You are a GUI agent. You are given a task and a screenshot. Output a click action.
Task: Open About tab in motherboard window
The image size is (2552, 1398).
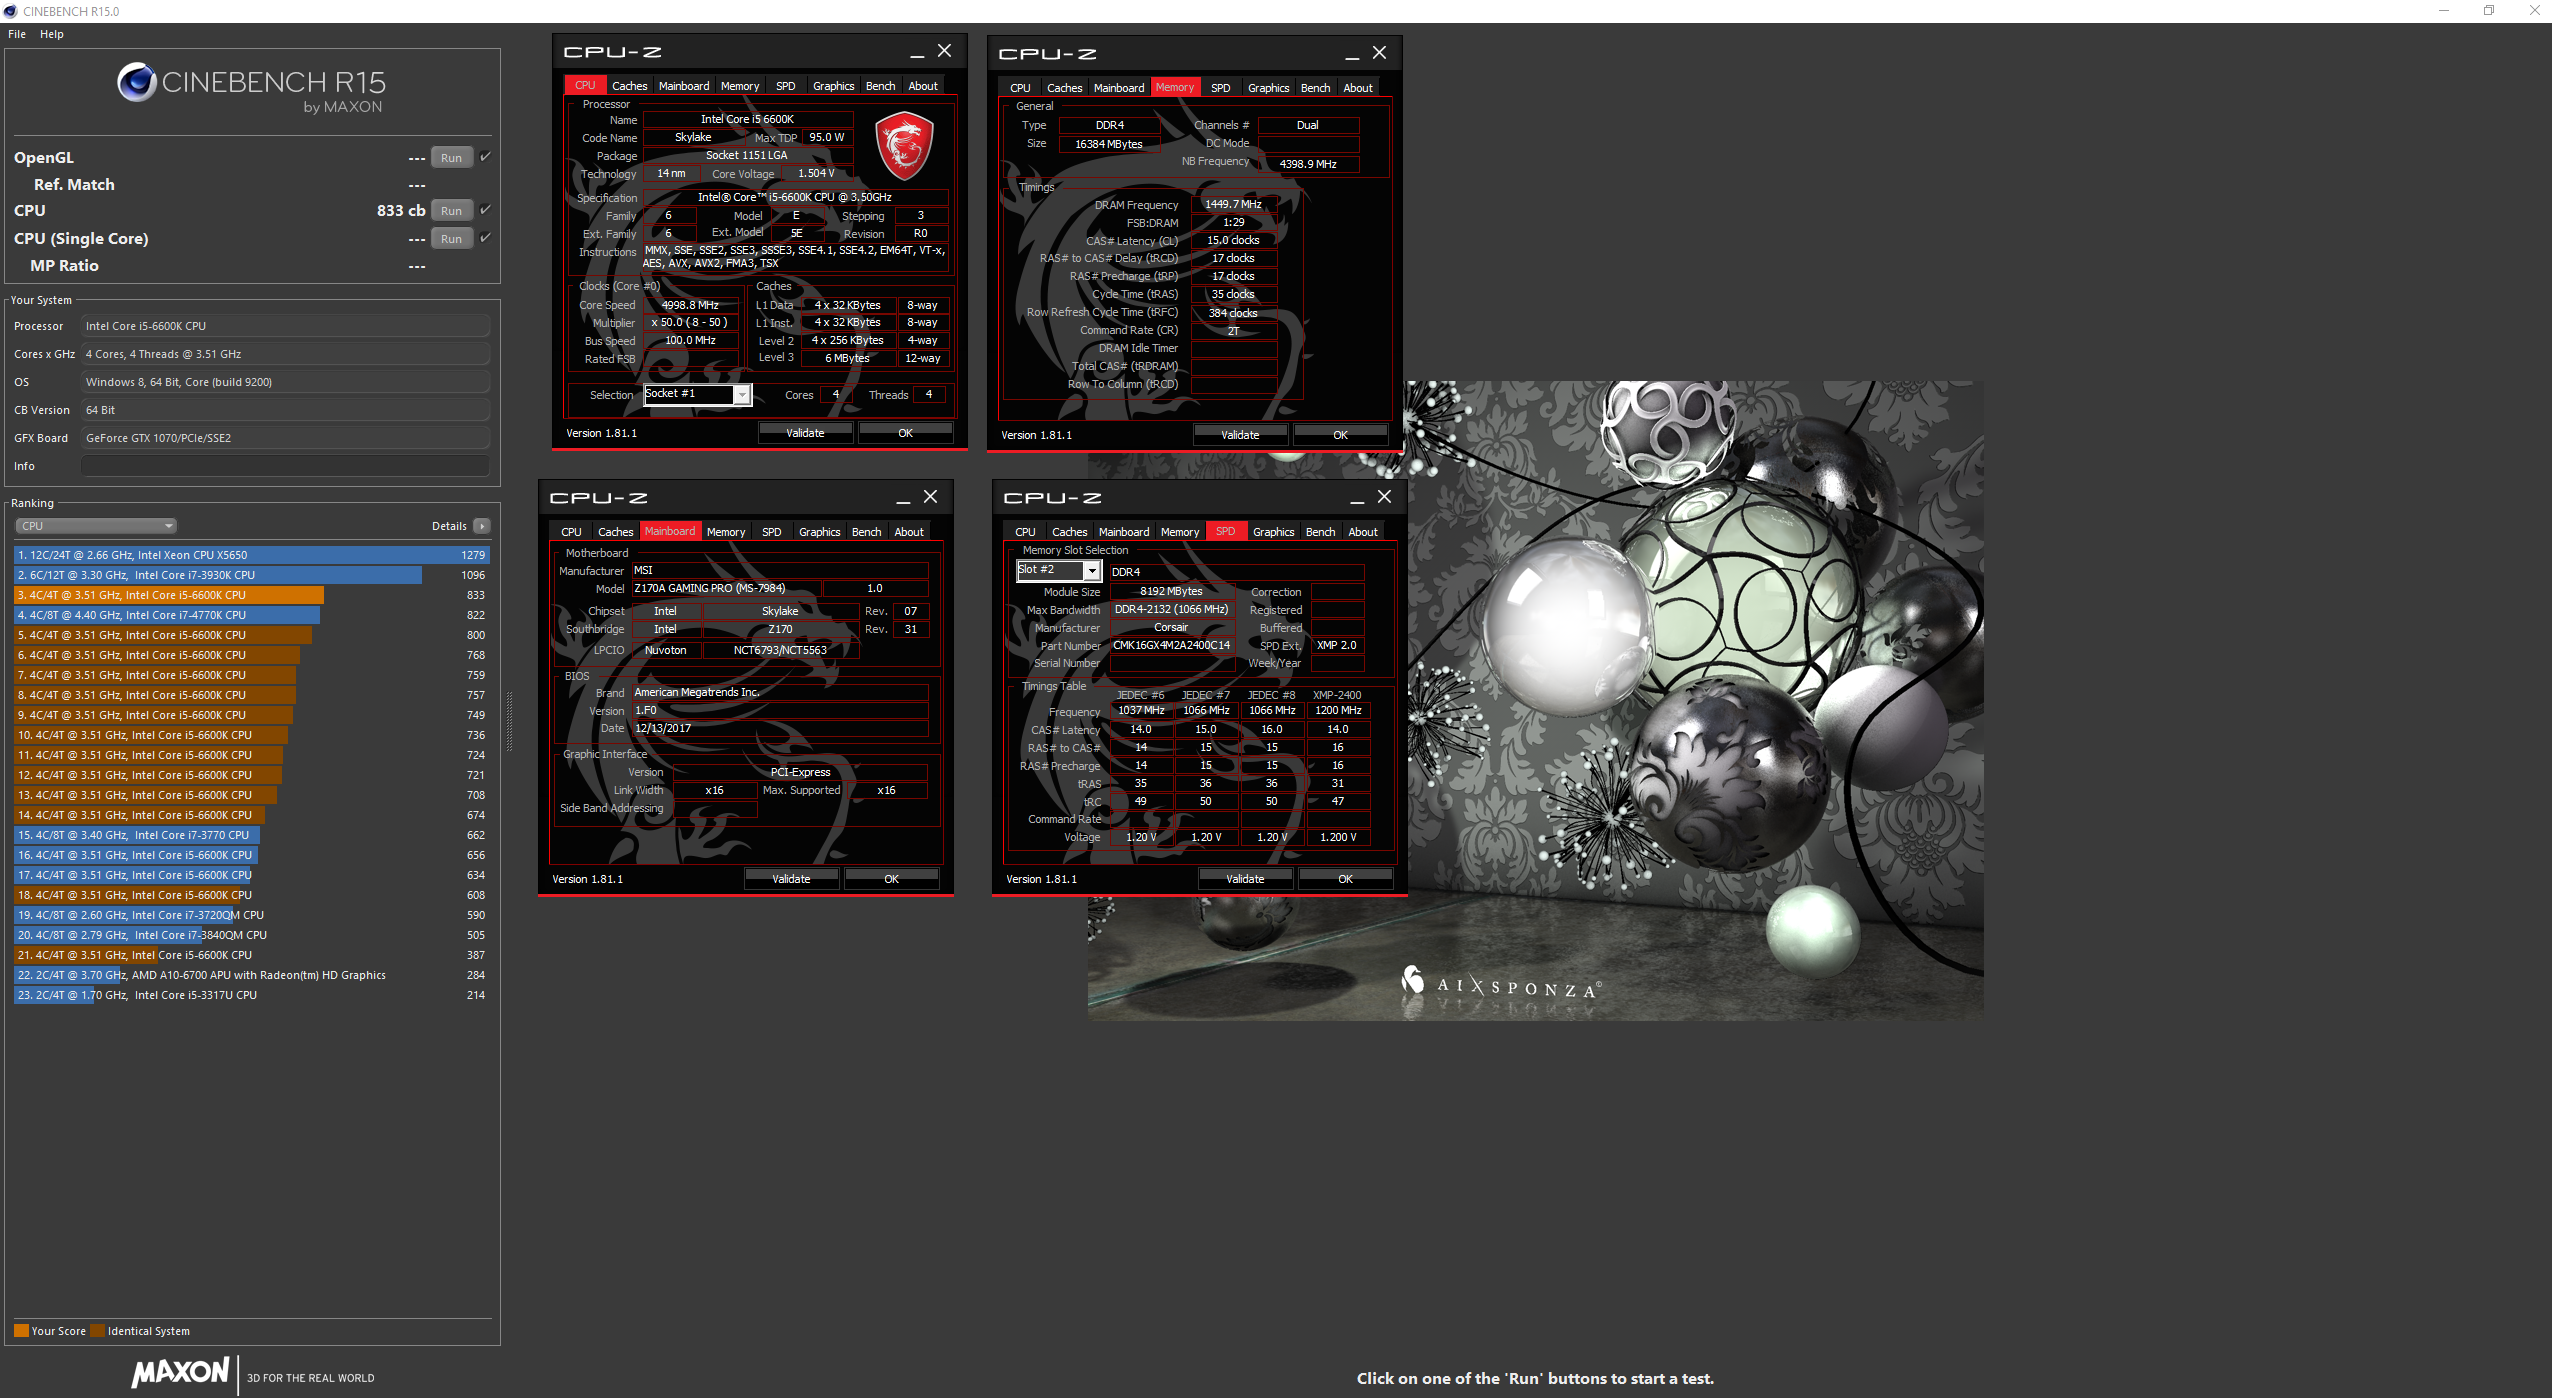pyautogui.click(x=908, y=532)
